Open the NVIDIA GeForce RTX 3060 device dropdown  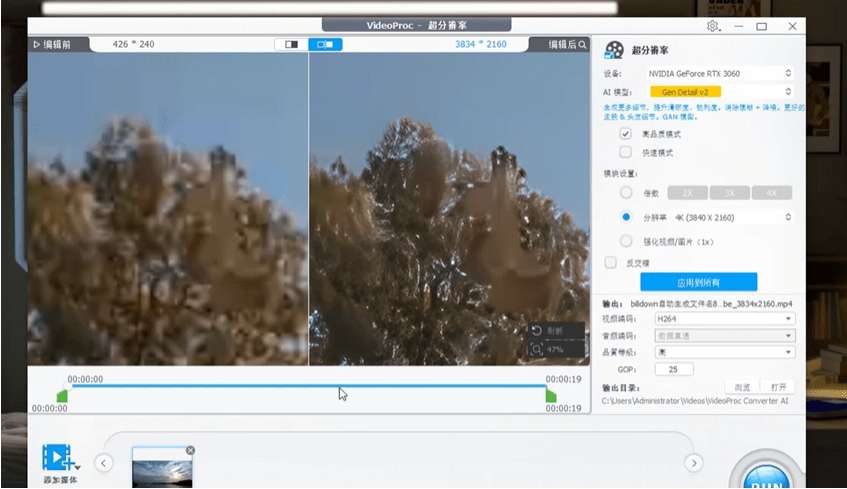tap(719, 73)
